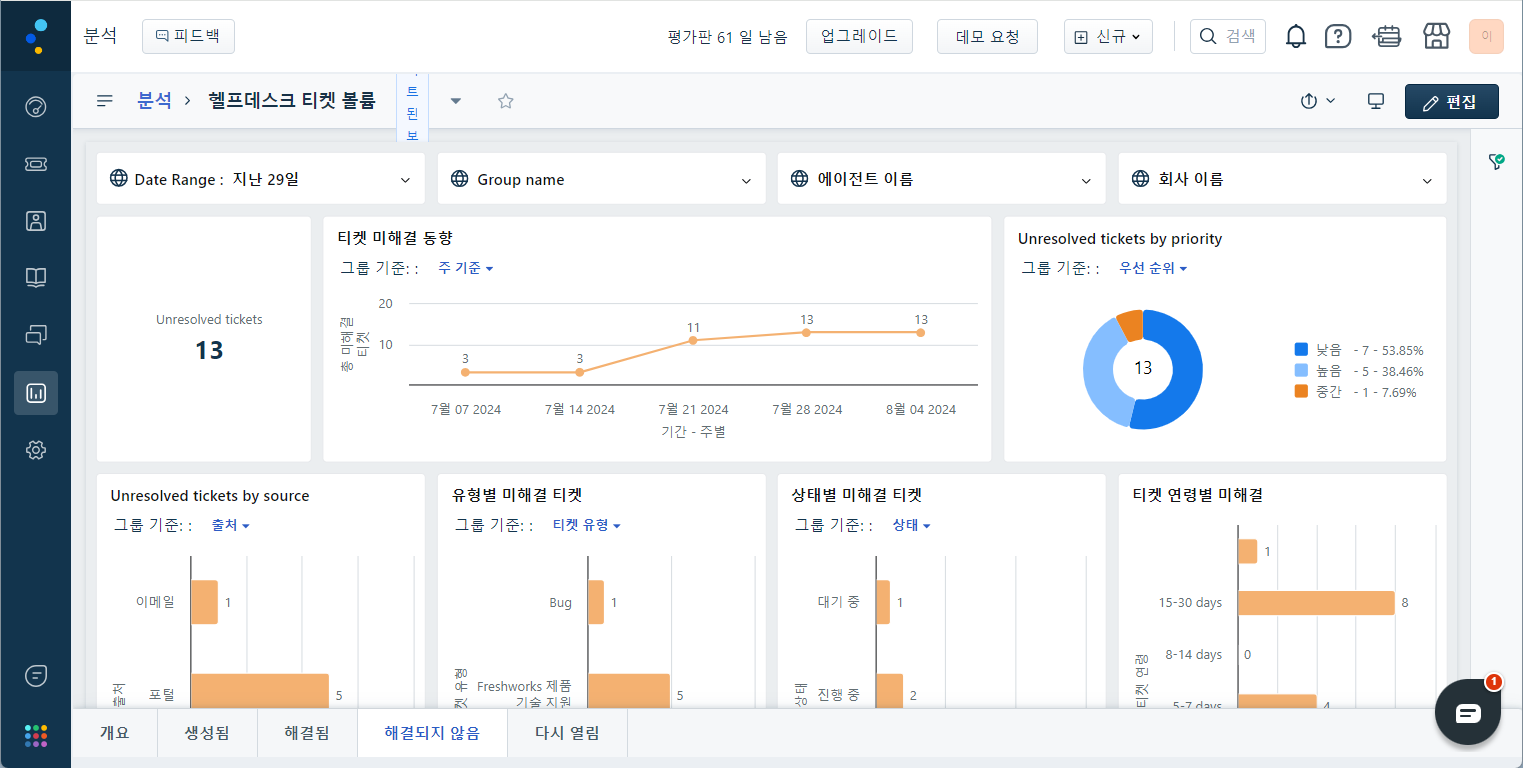The image size is (1523, 768).
Task: Click the 업그레이드 button
Action: (x=859, y=37)
